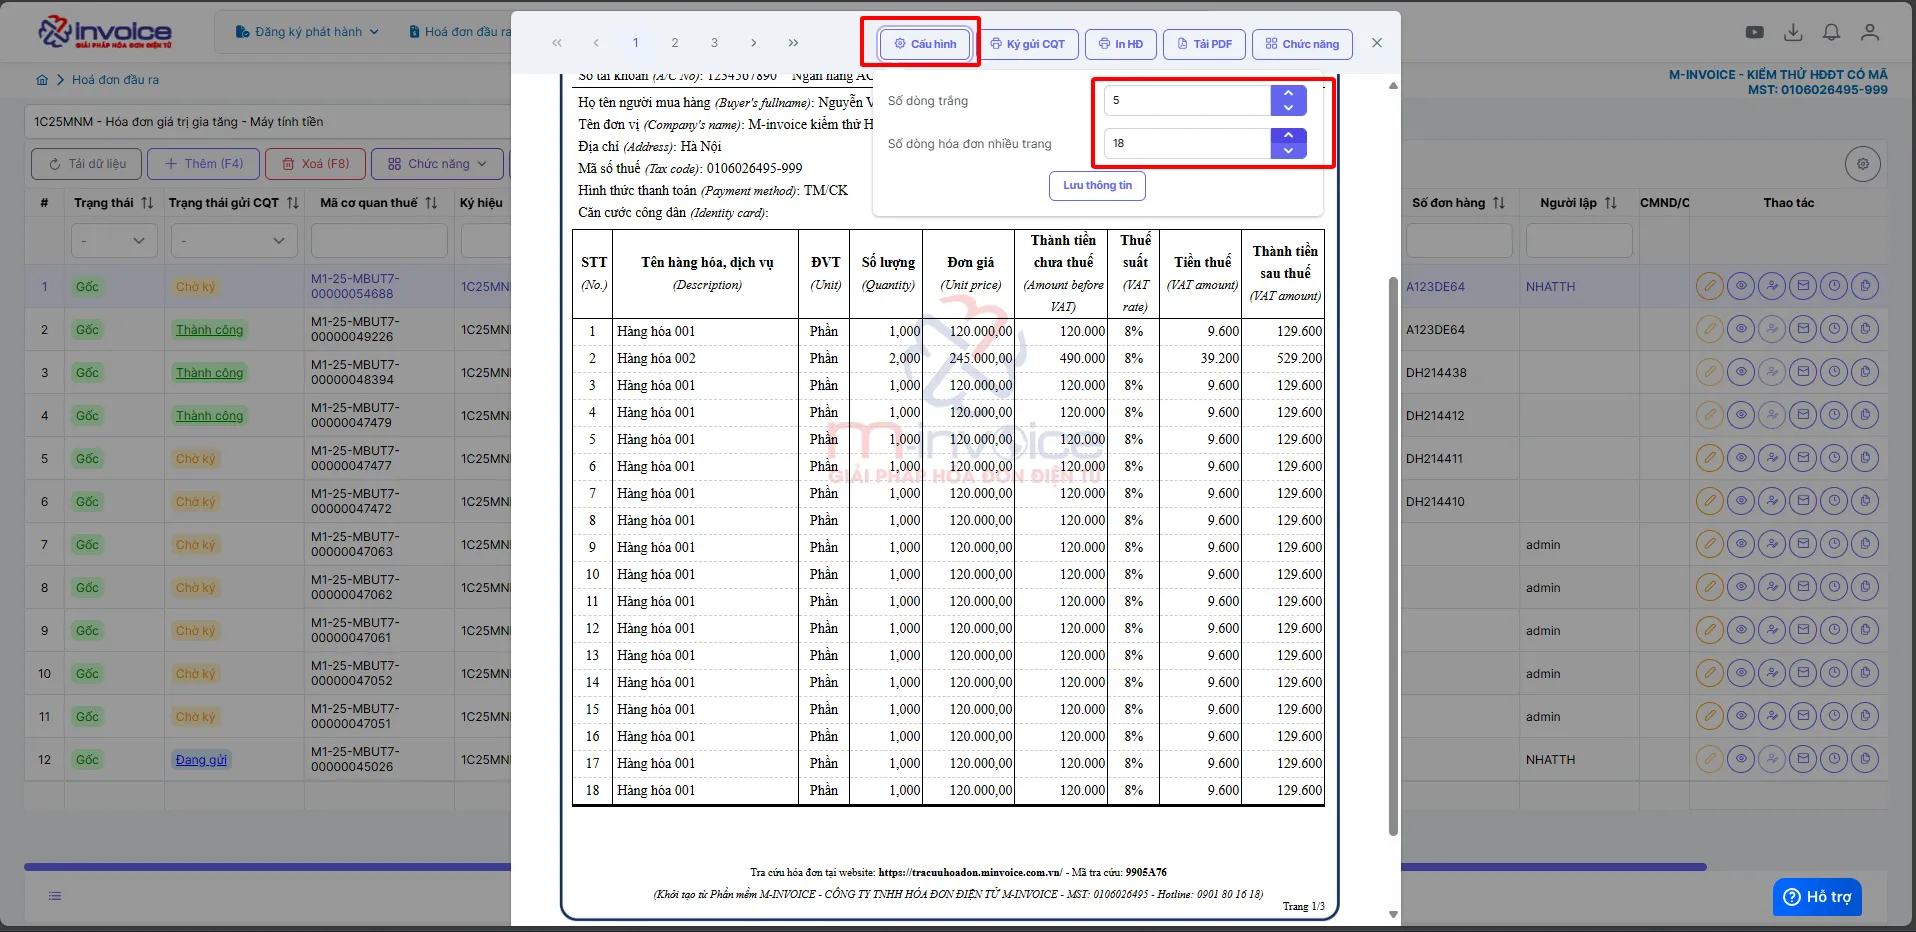Expand Chức năng dropdown in list toolbar
This screenshot has height=932, width=1916.
(438, 164)
